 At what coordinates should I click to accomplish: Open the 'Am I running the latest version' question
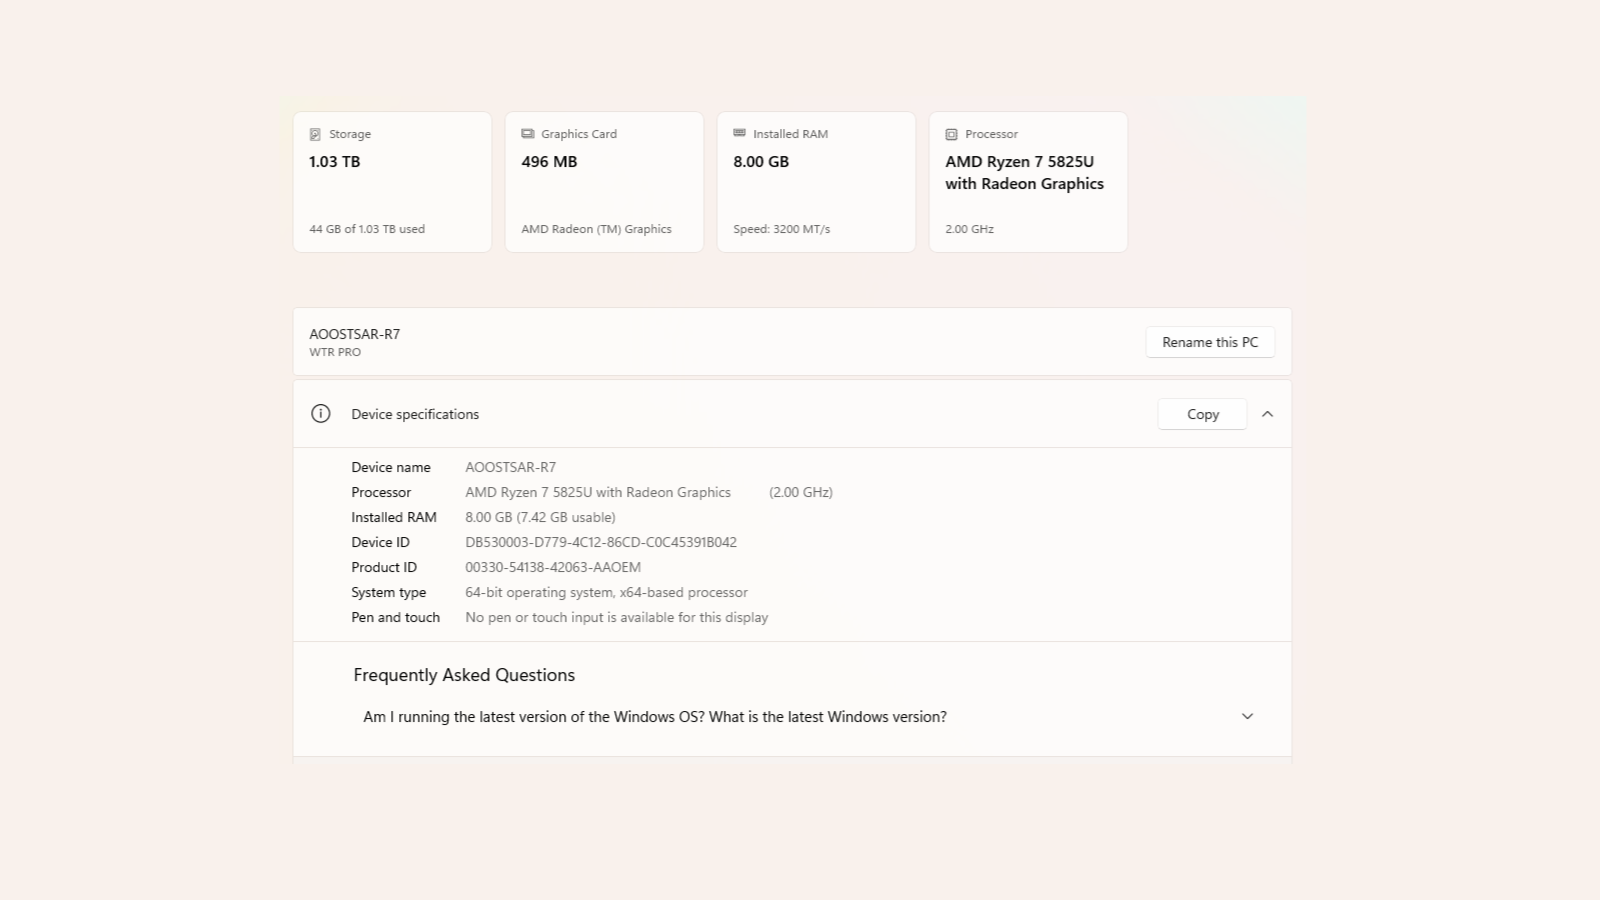(654, 717)
